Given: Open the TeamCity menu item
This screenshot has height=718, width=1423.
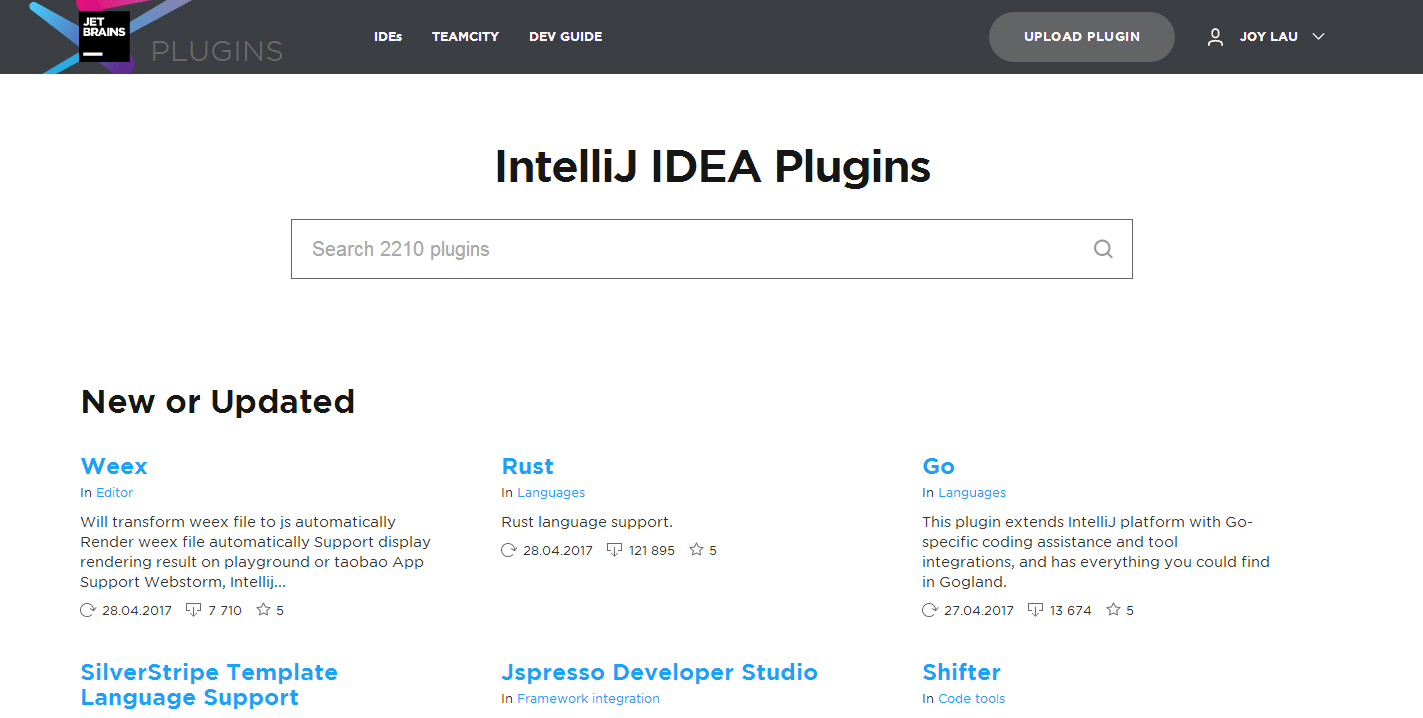Looking at the screenshot, I should coord(465,37).
